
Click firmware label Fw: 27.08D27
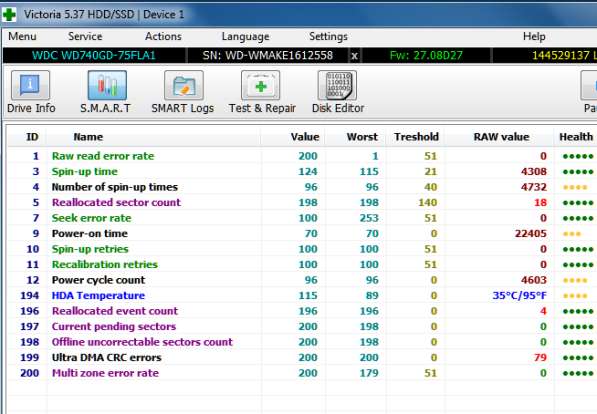426,56
